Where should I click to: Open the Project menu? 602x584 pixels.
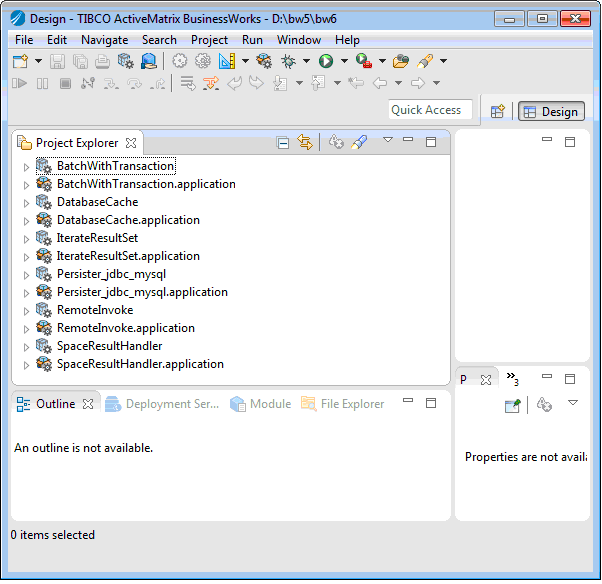(x=209, y=40)
